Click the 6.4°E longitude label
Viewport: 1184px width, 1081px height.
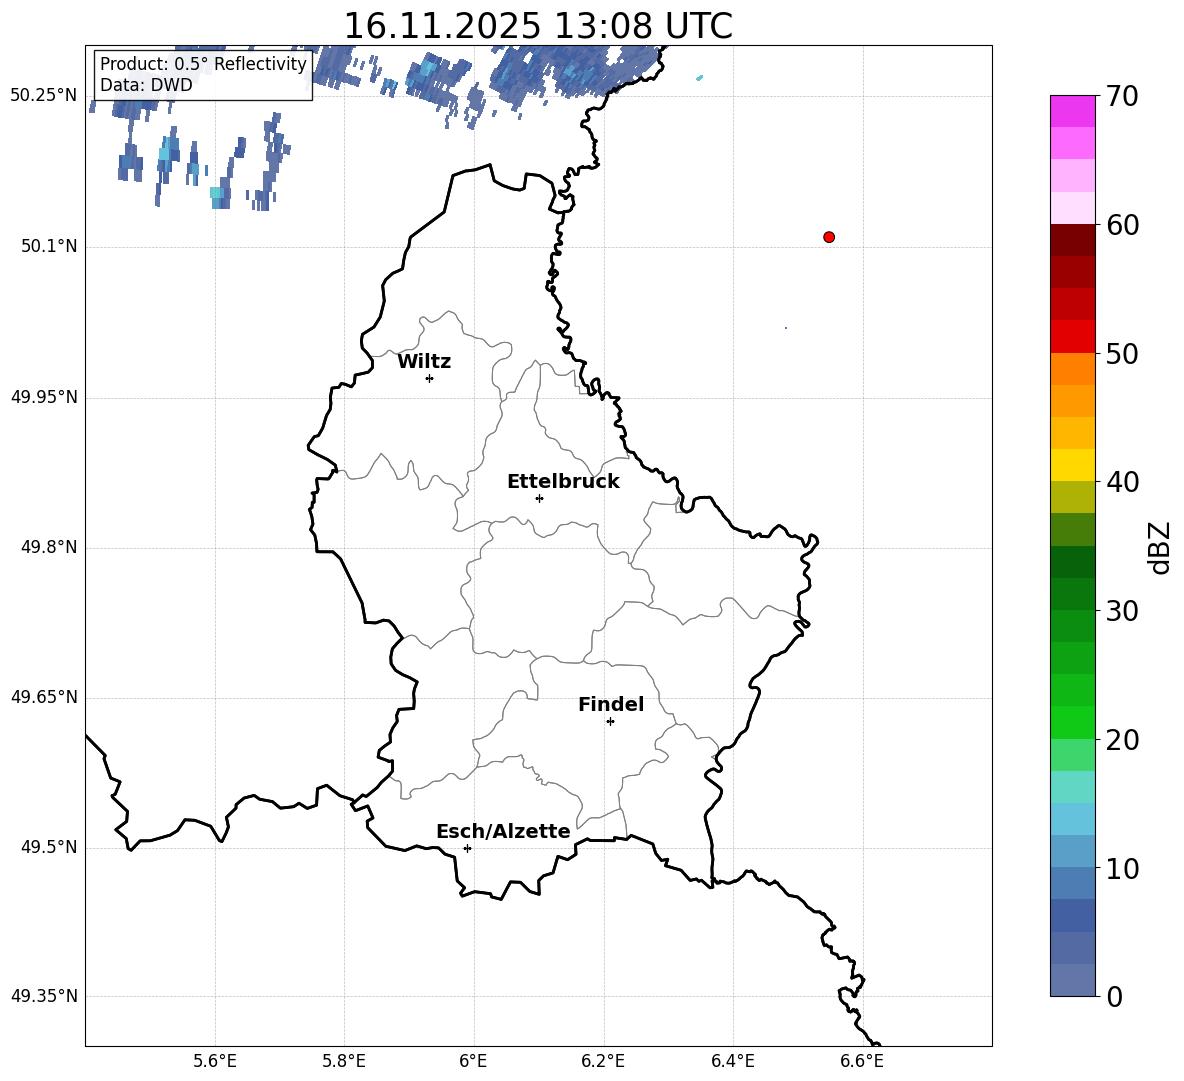(x=732, y=1061)
